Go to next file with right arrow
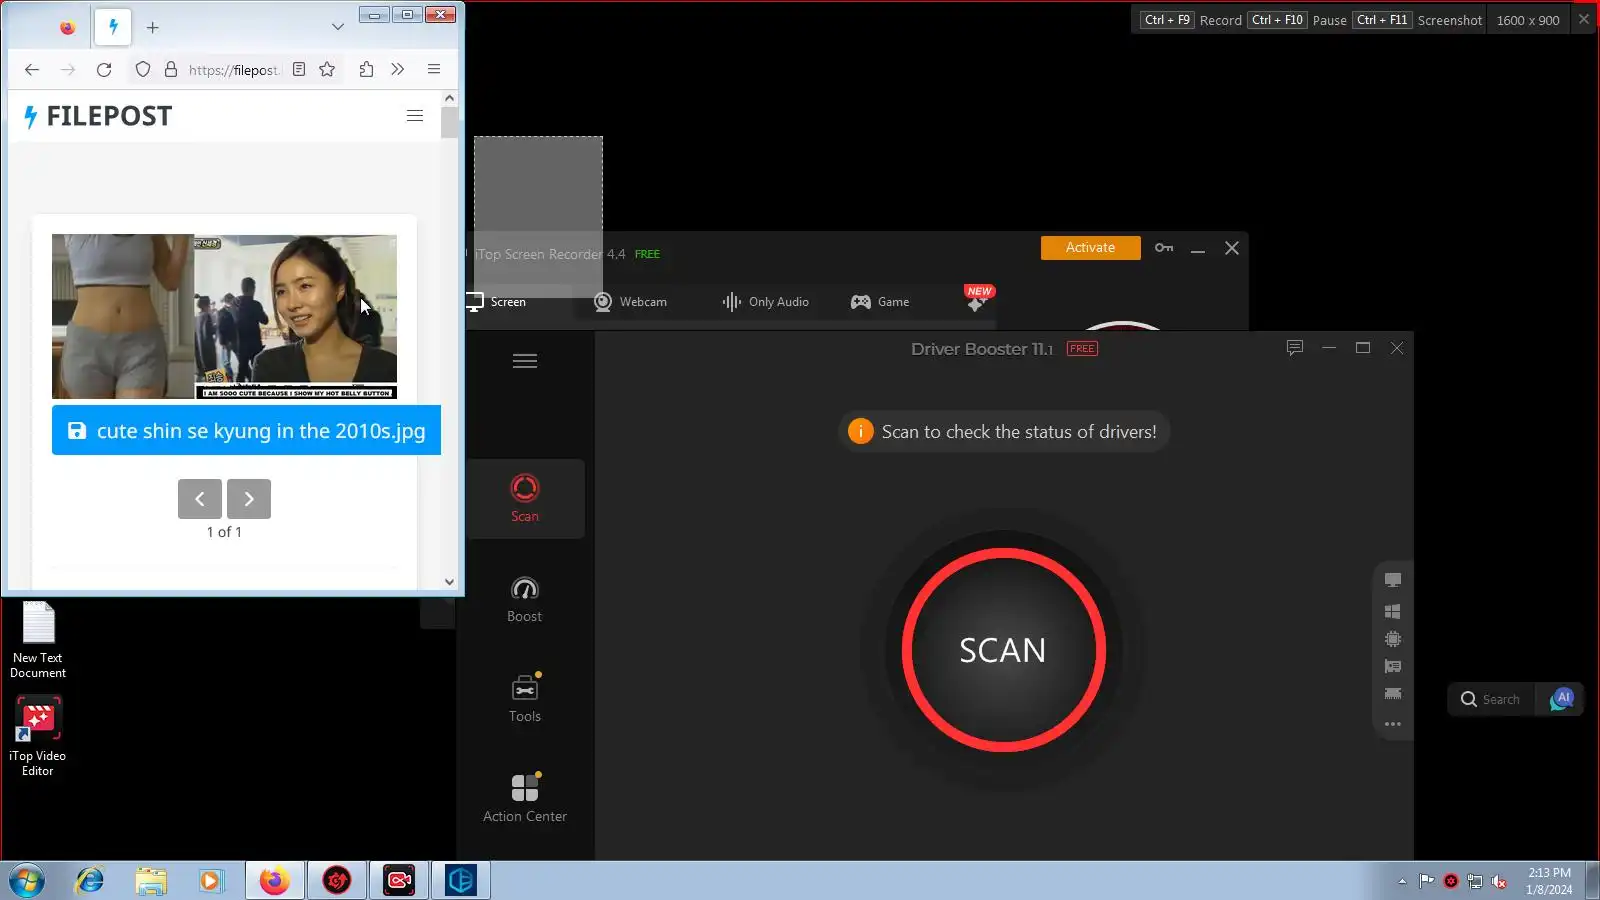Image resolution: width=1600 pixels, height=900 pixels. click(x=249, y=499)
